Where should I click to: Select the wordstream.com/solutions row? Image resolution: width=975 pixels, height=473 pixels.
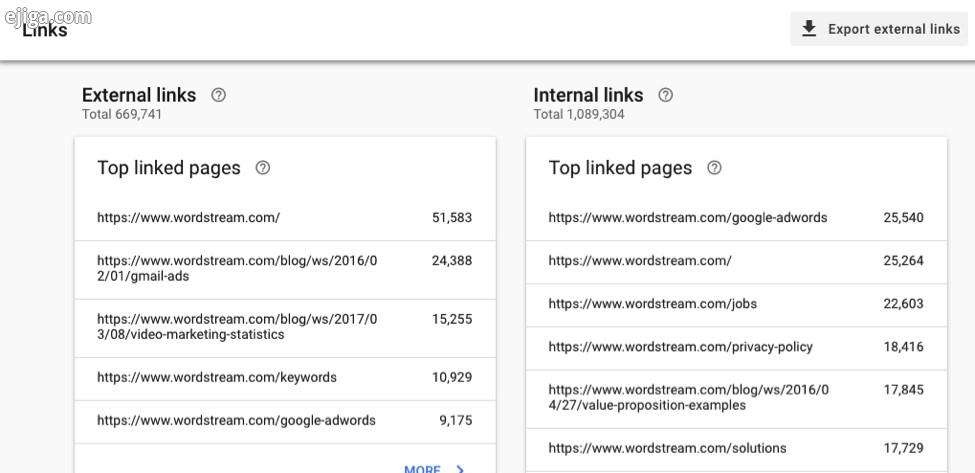click(736, 449)
